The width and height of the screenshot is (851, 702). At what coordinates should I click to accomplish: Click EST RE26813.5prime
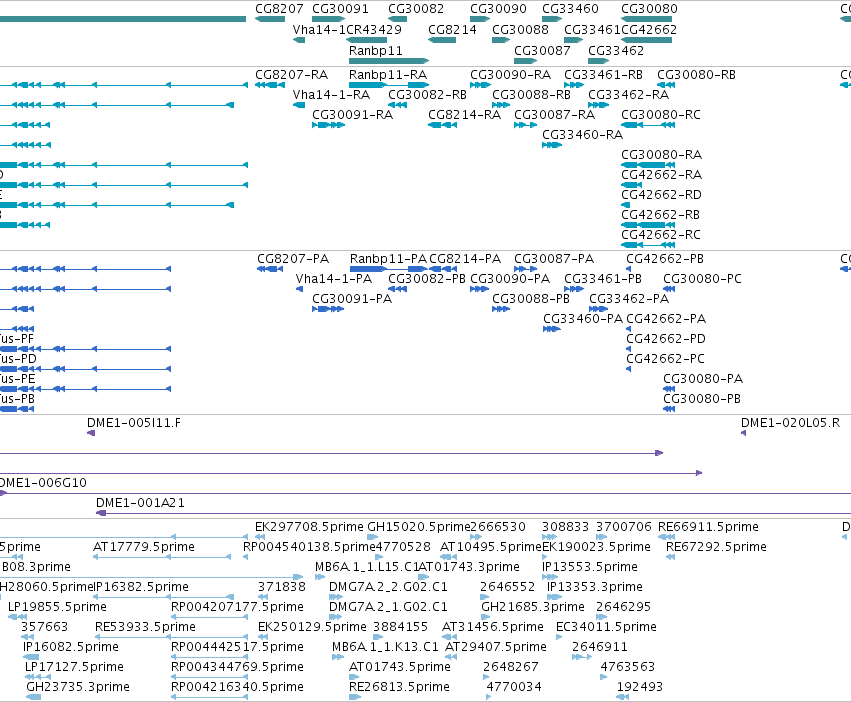coord(355,697)
